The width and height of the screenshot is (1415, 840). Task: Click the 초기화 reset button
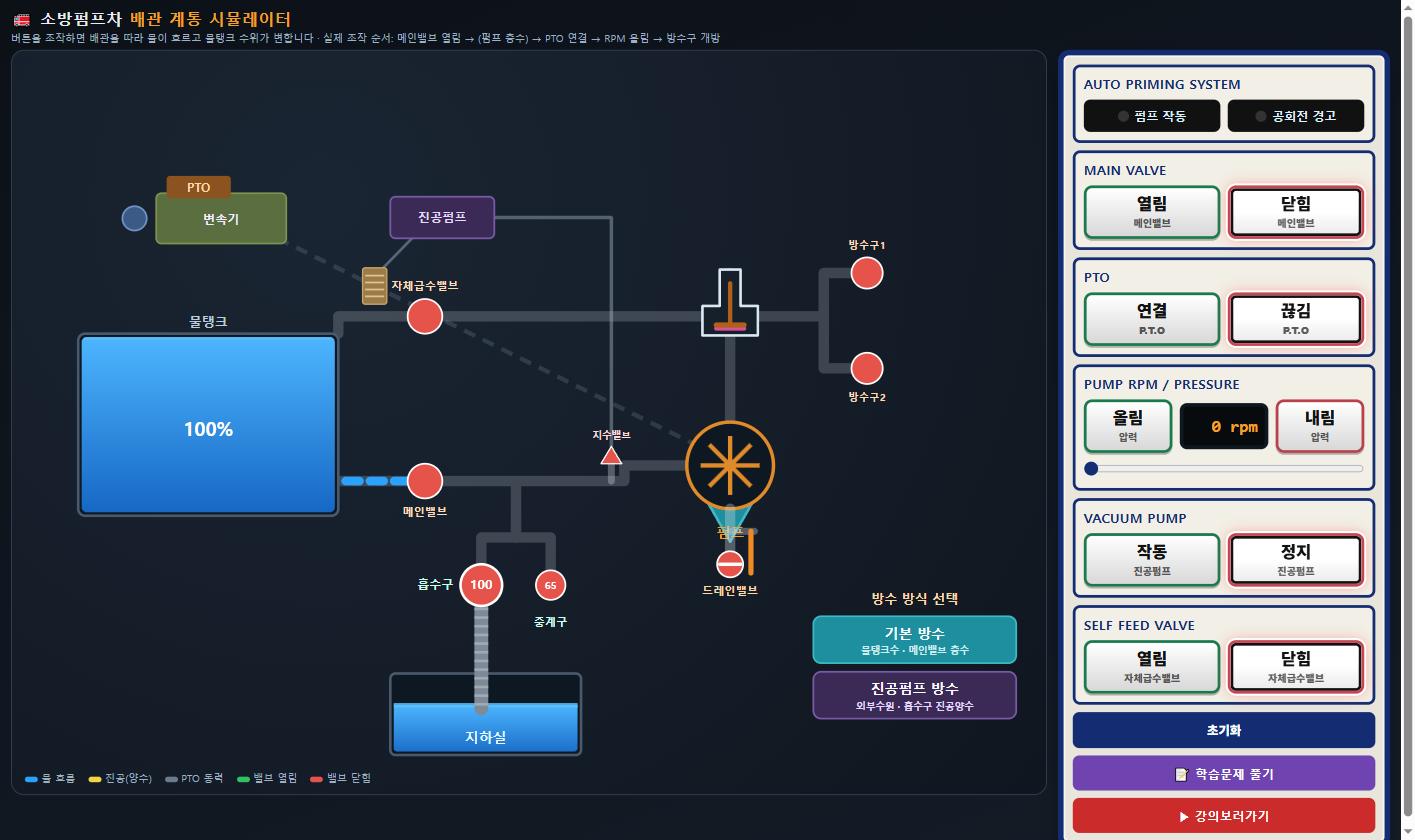pos(1224,730)
